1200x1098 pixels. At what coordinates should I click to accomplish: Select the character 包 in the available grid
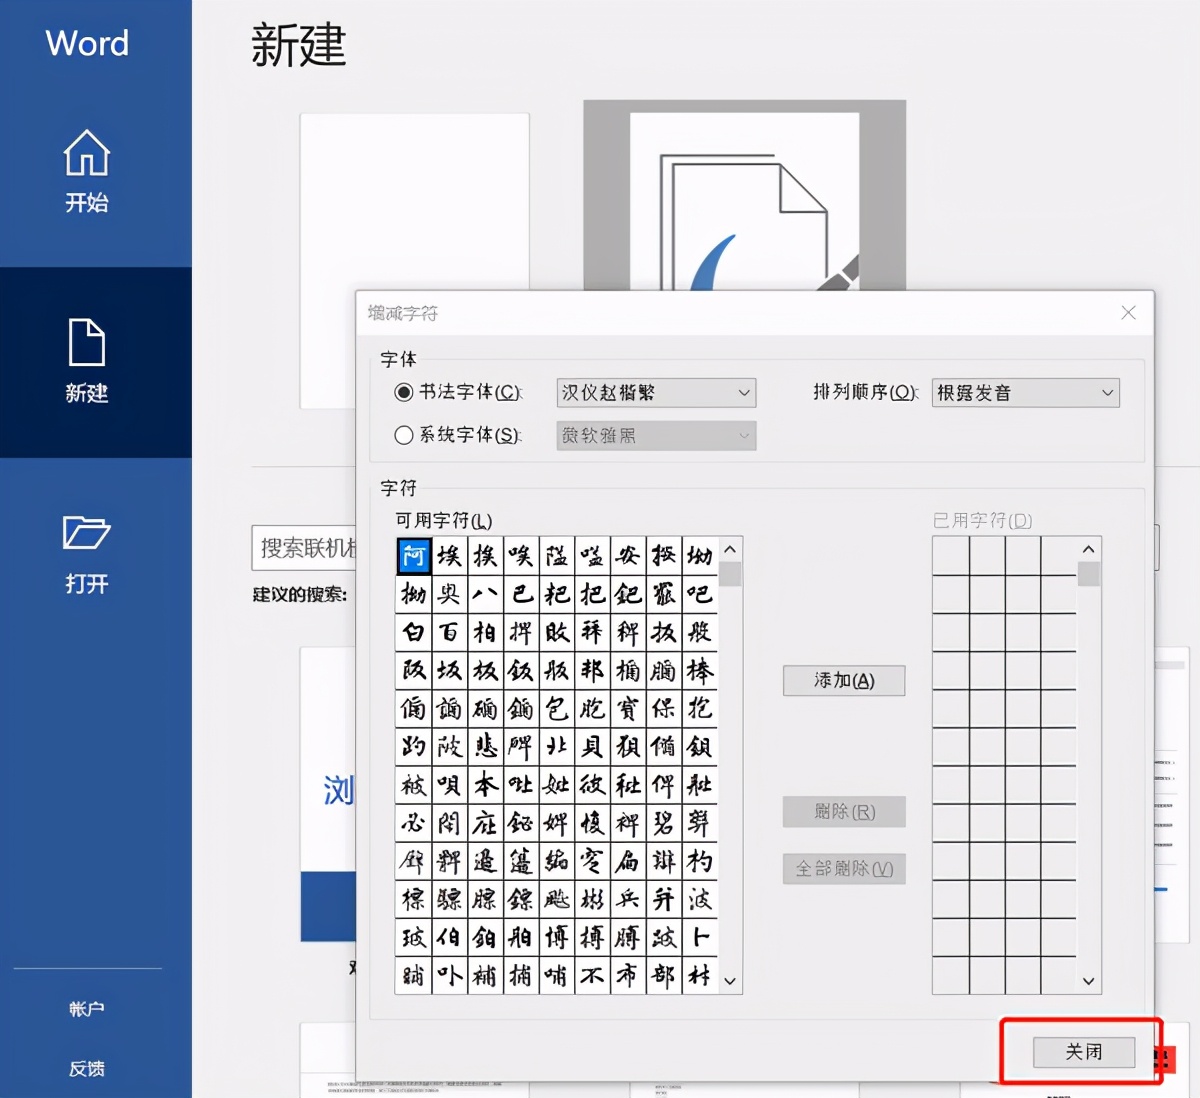click(x=557, y=708)
